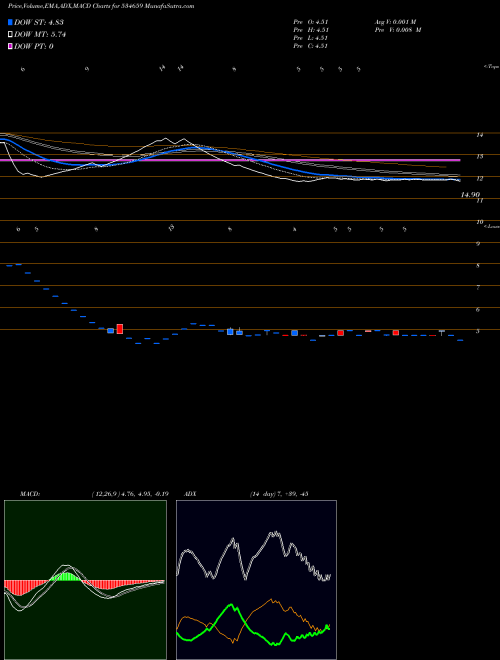Click the MACD '(12,26,9) 4.76, 4.95, -0.19' values

point(130,494)
